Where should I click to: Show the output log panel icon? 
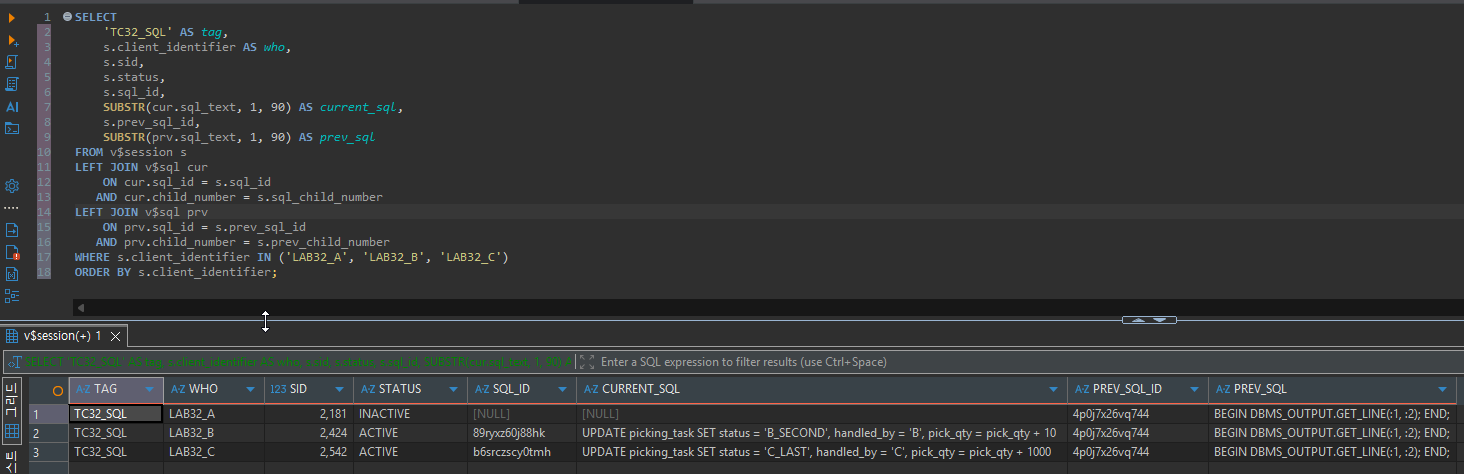click(x=13, y=230)
